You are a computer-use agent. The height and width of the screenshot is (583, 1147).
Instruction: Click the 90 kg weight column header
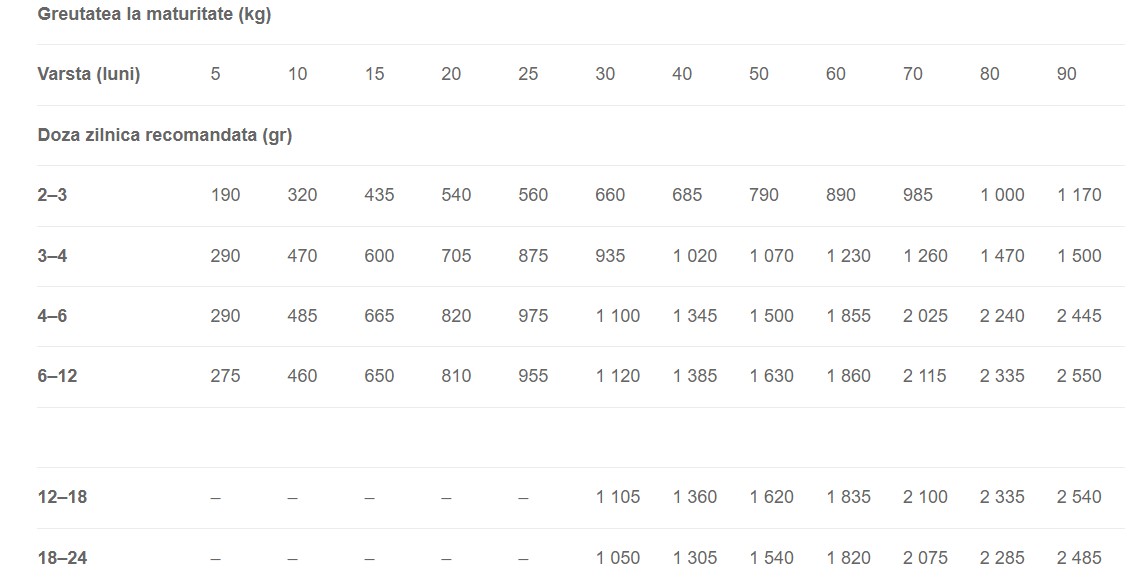pos(1067,74)
